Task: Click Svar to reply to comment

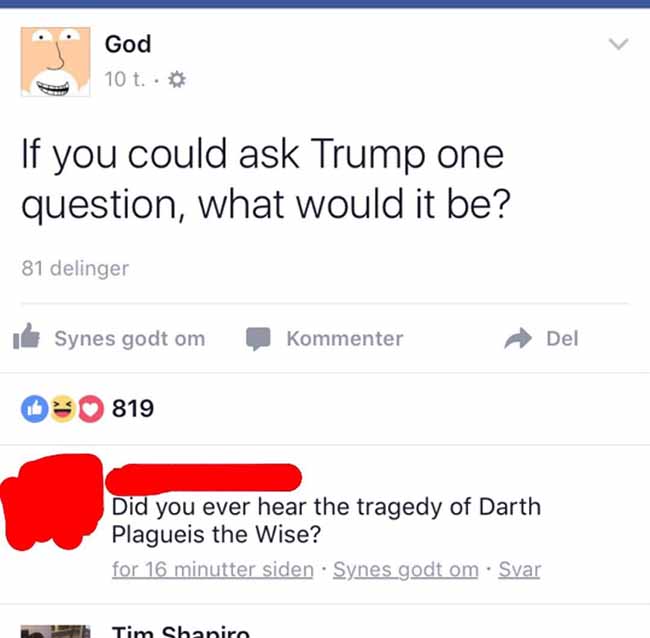Action: coord(519,570)
